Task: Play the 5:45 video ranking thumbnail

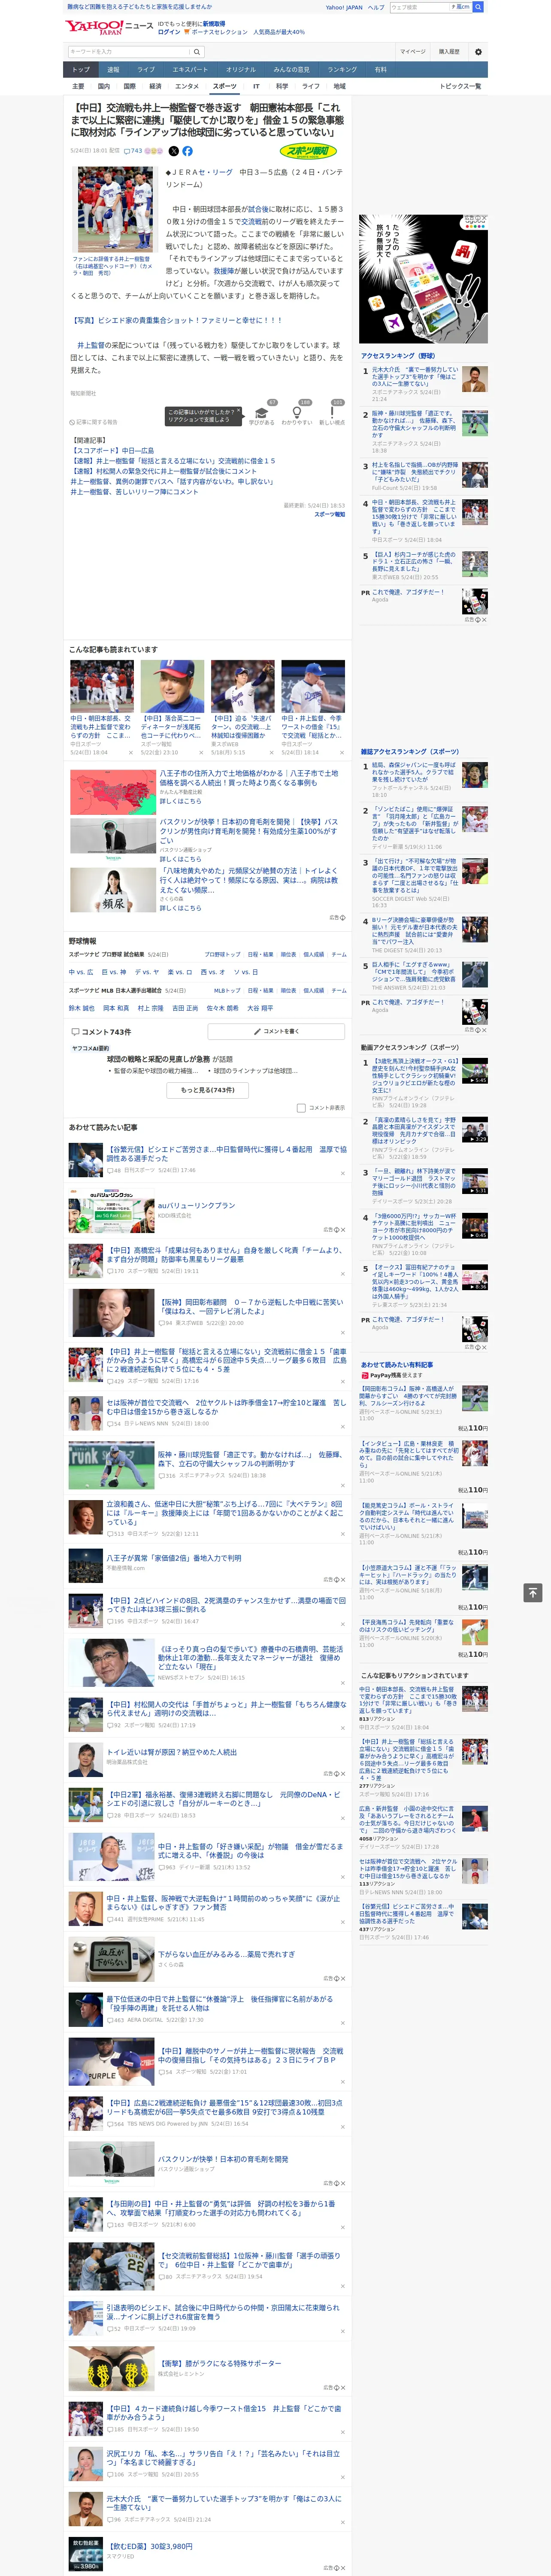Action: click(x=475, y=1071)
